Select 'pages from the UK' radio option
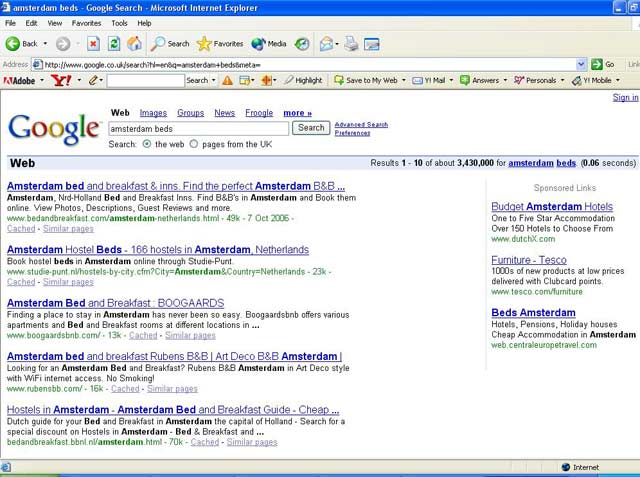 194,144
